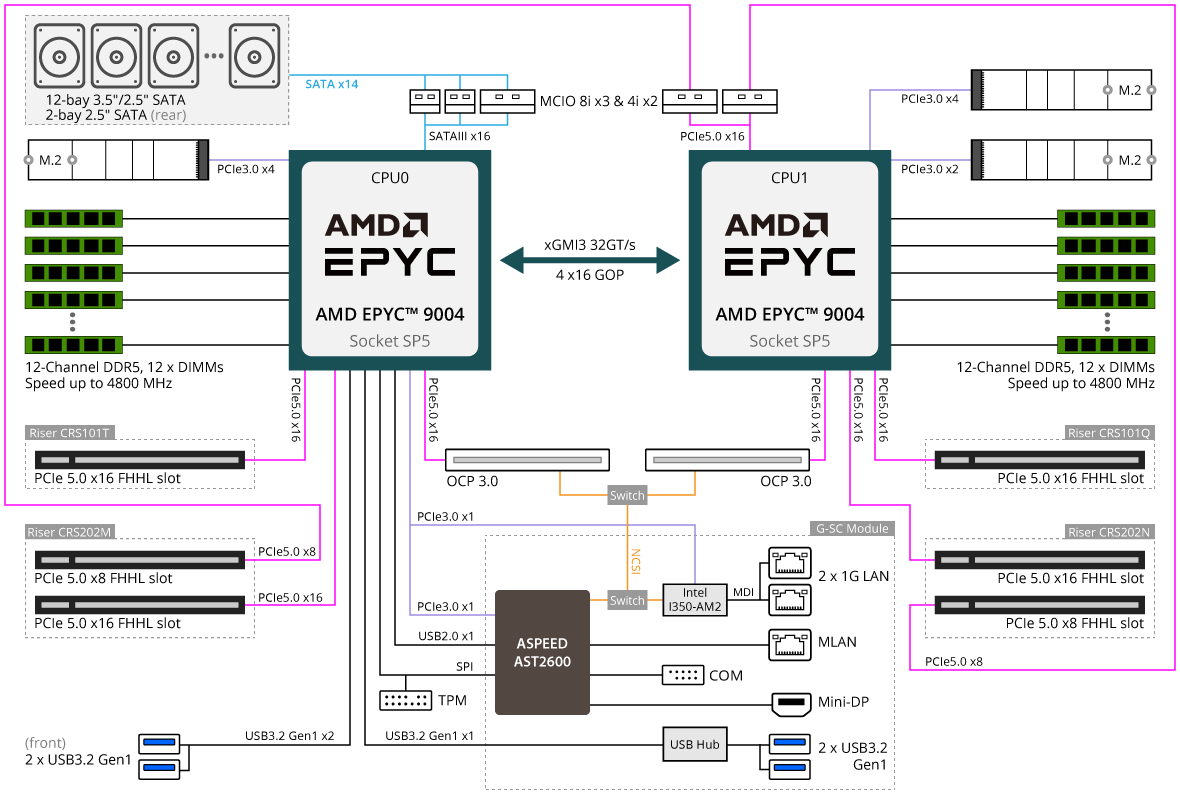This screenshot has height=805, width=1180.
Task: Click the ASPEED AST2600 controller block
Action: coord(541,652)
